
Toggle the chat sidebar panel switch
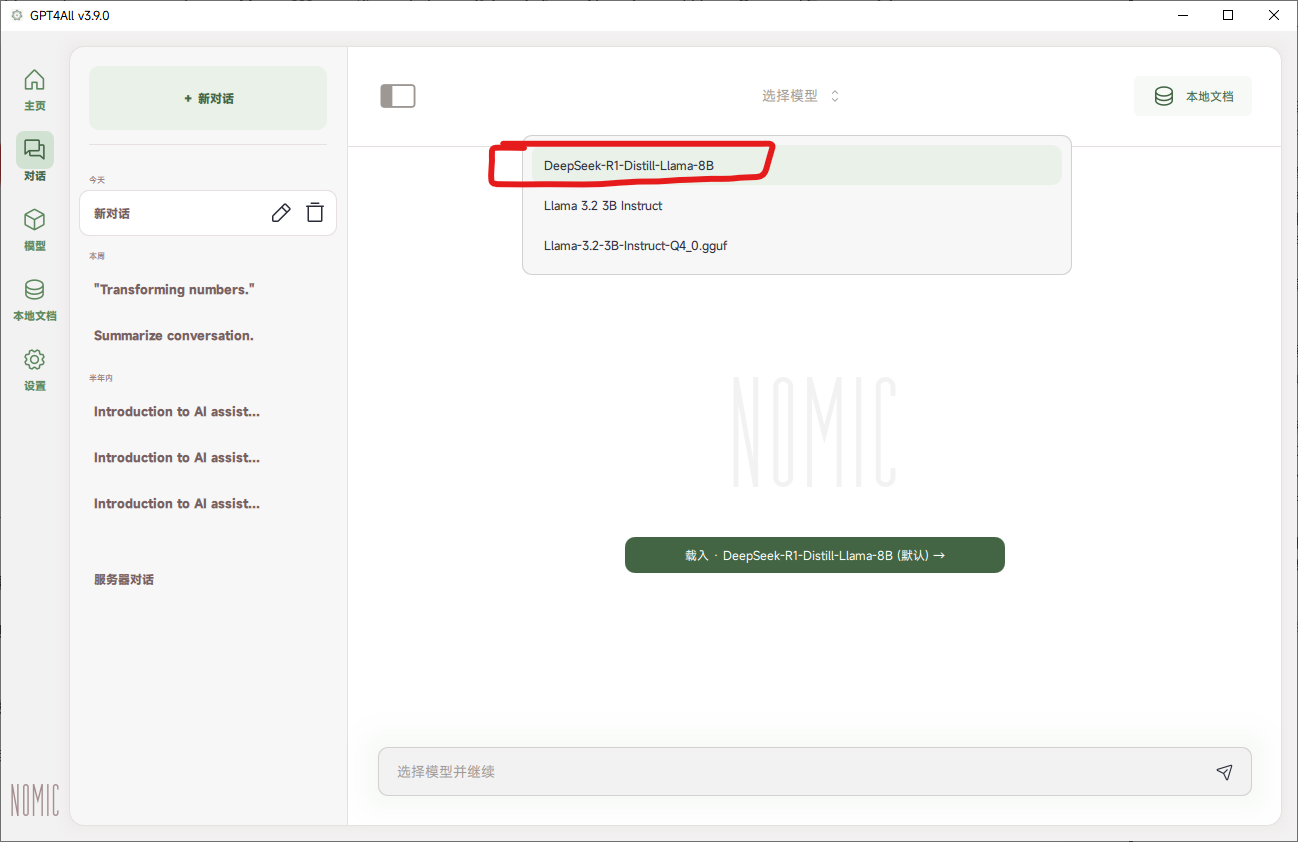coord(398,96)
